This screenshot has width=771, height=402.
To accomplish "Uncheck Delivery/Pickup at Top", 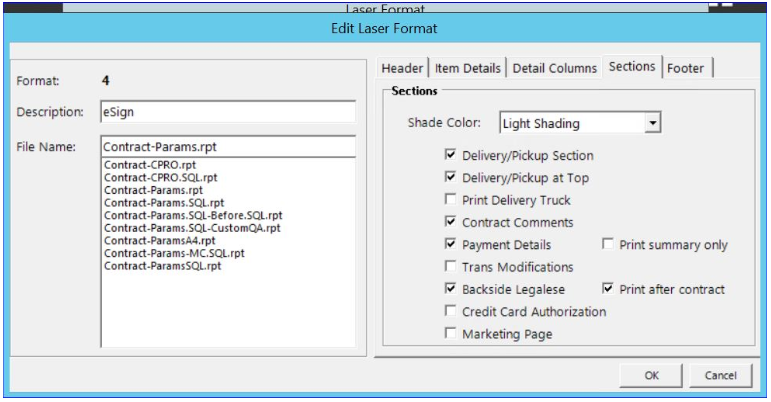I will click(x=451, y=178).
